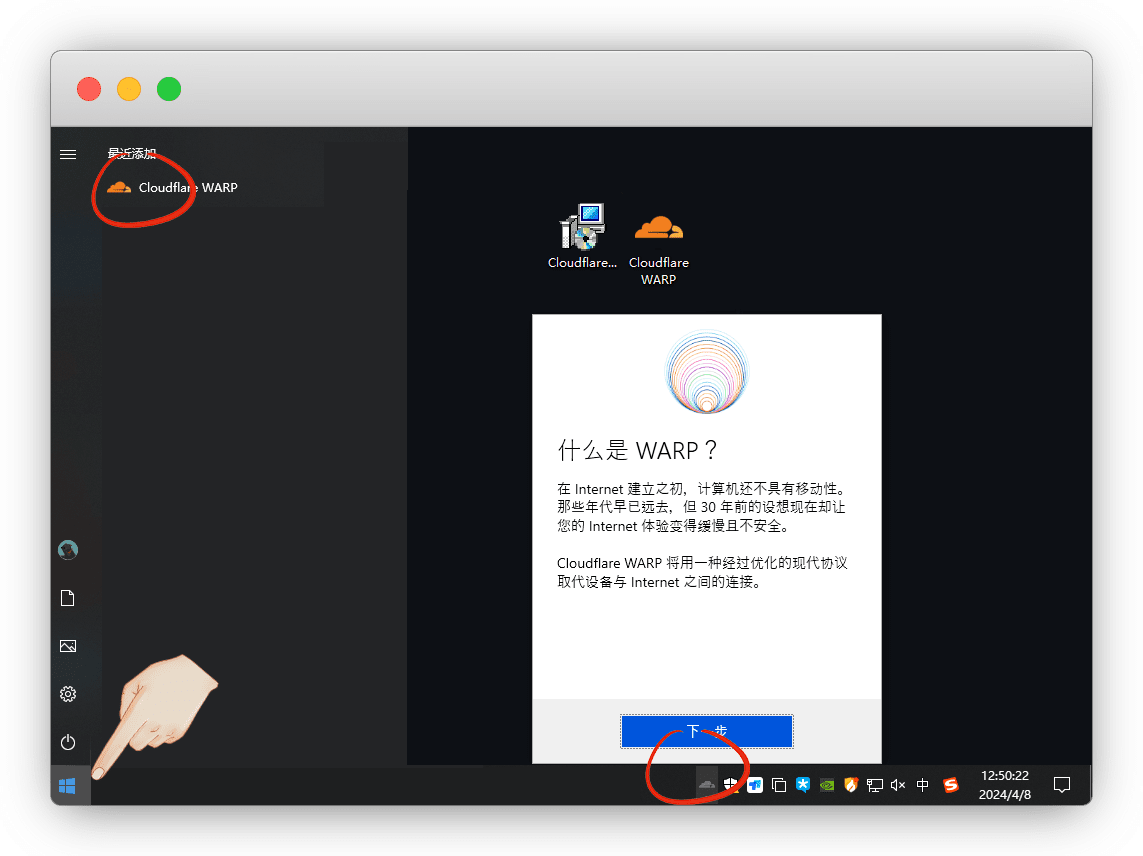1143x856 pixels.
Task: Open the user account avatar in Start menu
Action: [x=68, y=550]
